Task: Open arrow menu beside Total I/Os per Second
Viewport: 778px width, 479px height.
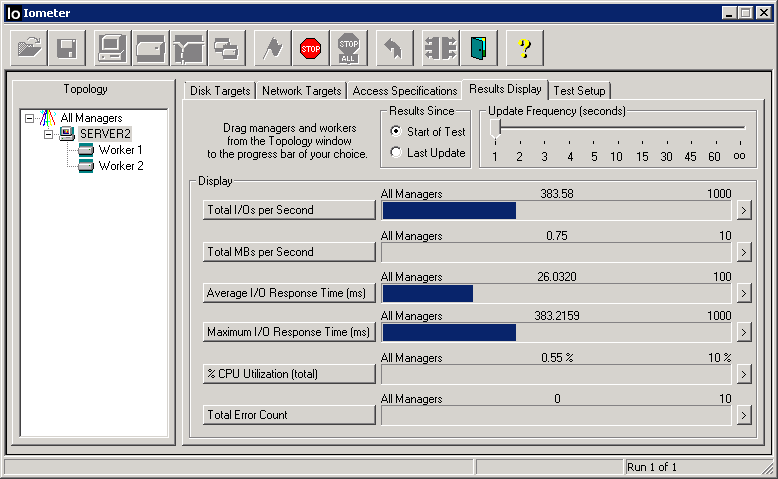Action: point(743,210)
